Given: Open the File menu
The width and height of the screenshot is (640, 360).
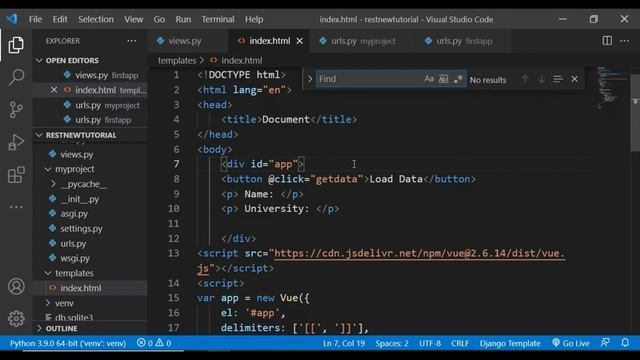Looking at the screenshot, I should click(x=36, y=19).
